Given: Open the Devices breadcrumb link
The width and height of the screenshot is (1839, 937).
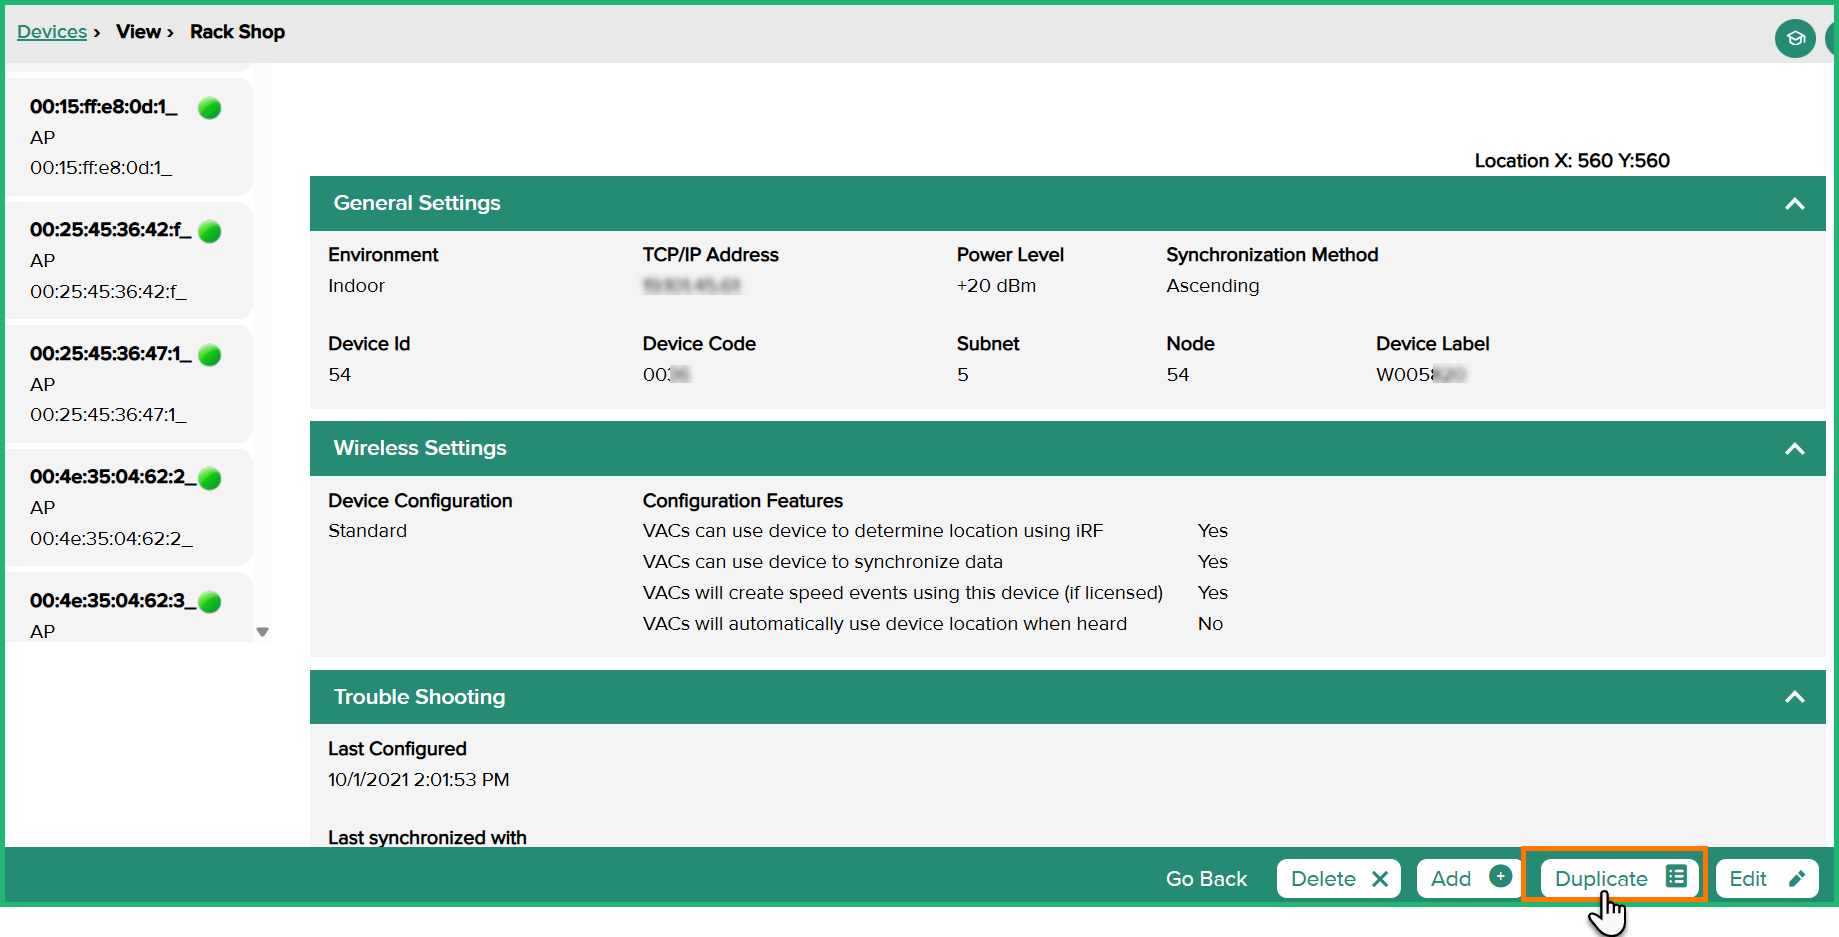Looking at the screenshot, I should (52, 32).
